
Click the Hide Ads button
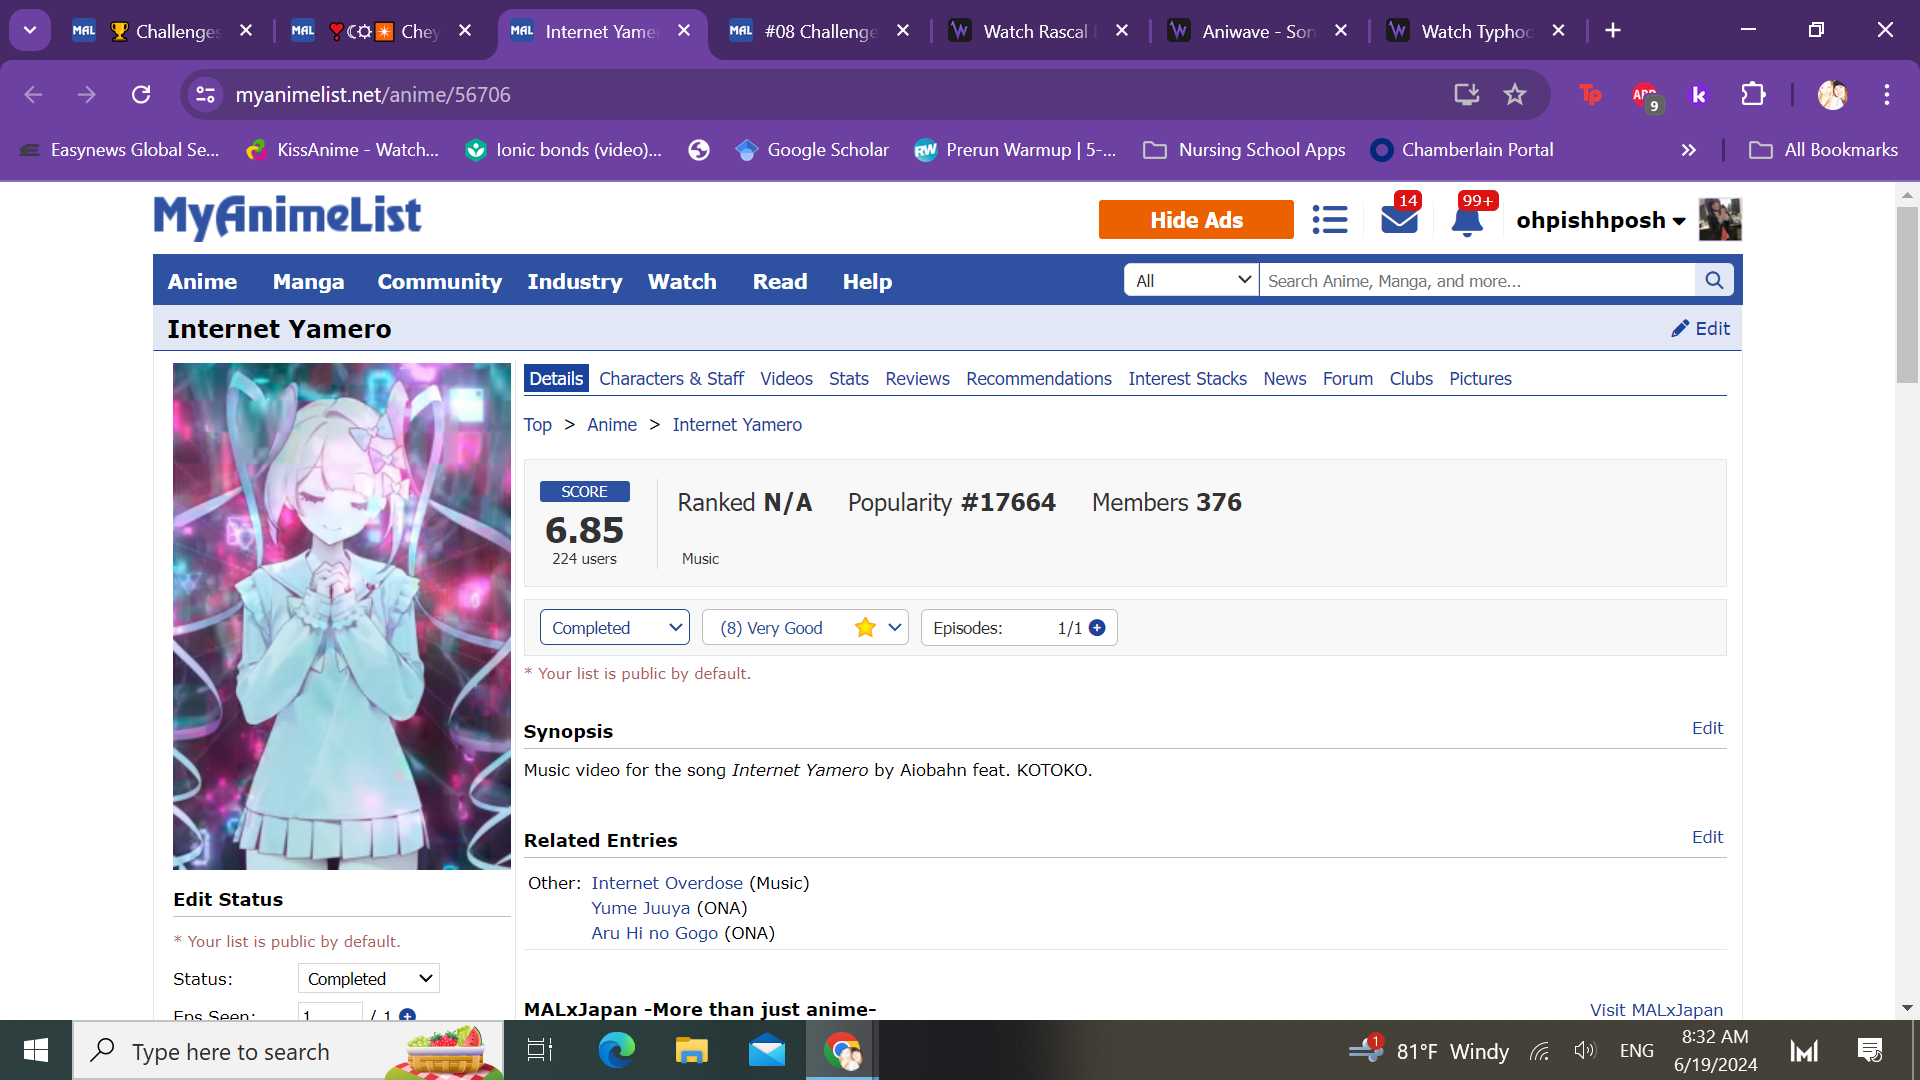click(x=1196, y=220)
